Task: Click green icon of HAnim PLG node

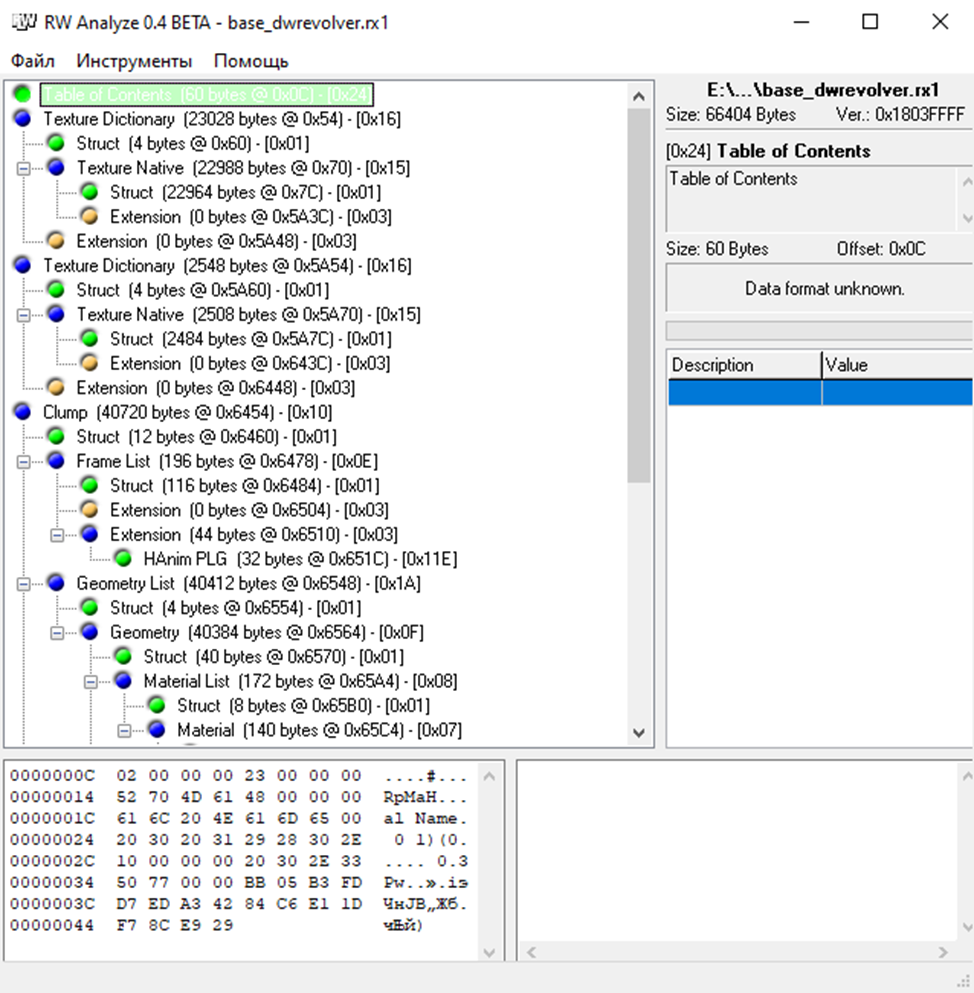Action: coord(123,559)
